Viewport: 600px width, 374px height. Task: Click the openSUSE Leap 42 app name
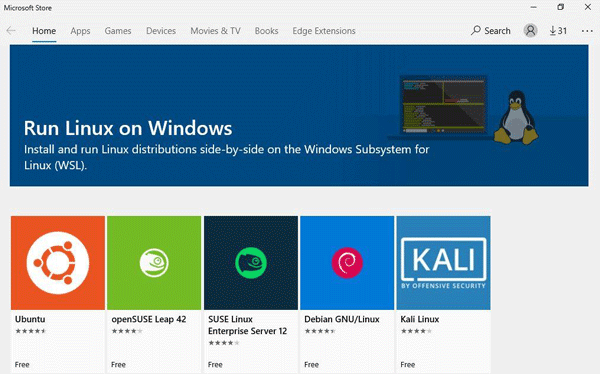(149, 319)
